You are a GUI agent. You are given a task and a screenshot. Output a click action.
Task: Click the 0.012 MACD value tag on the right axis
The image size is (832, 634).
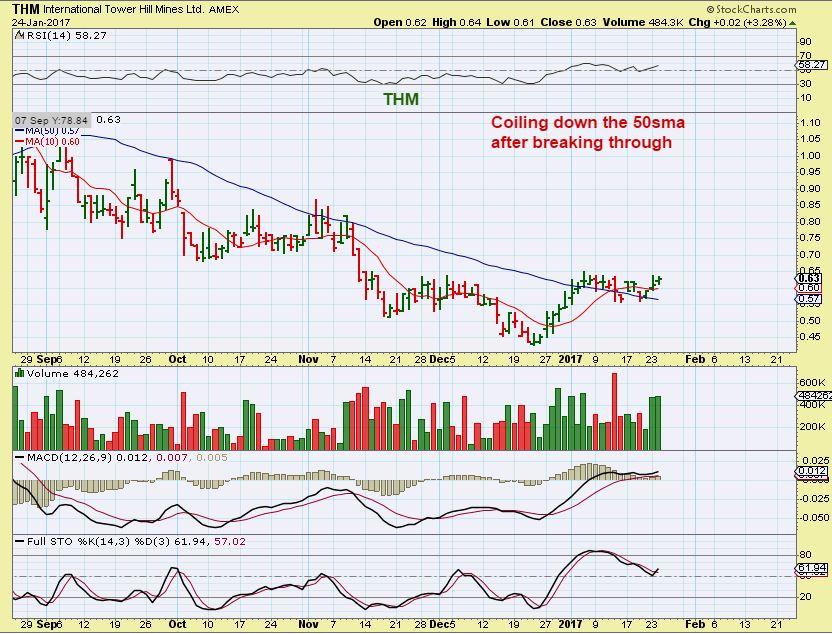click(812, 471)
